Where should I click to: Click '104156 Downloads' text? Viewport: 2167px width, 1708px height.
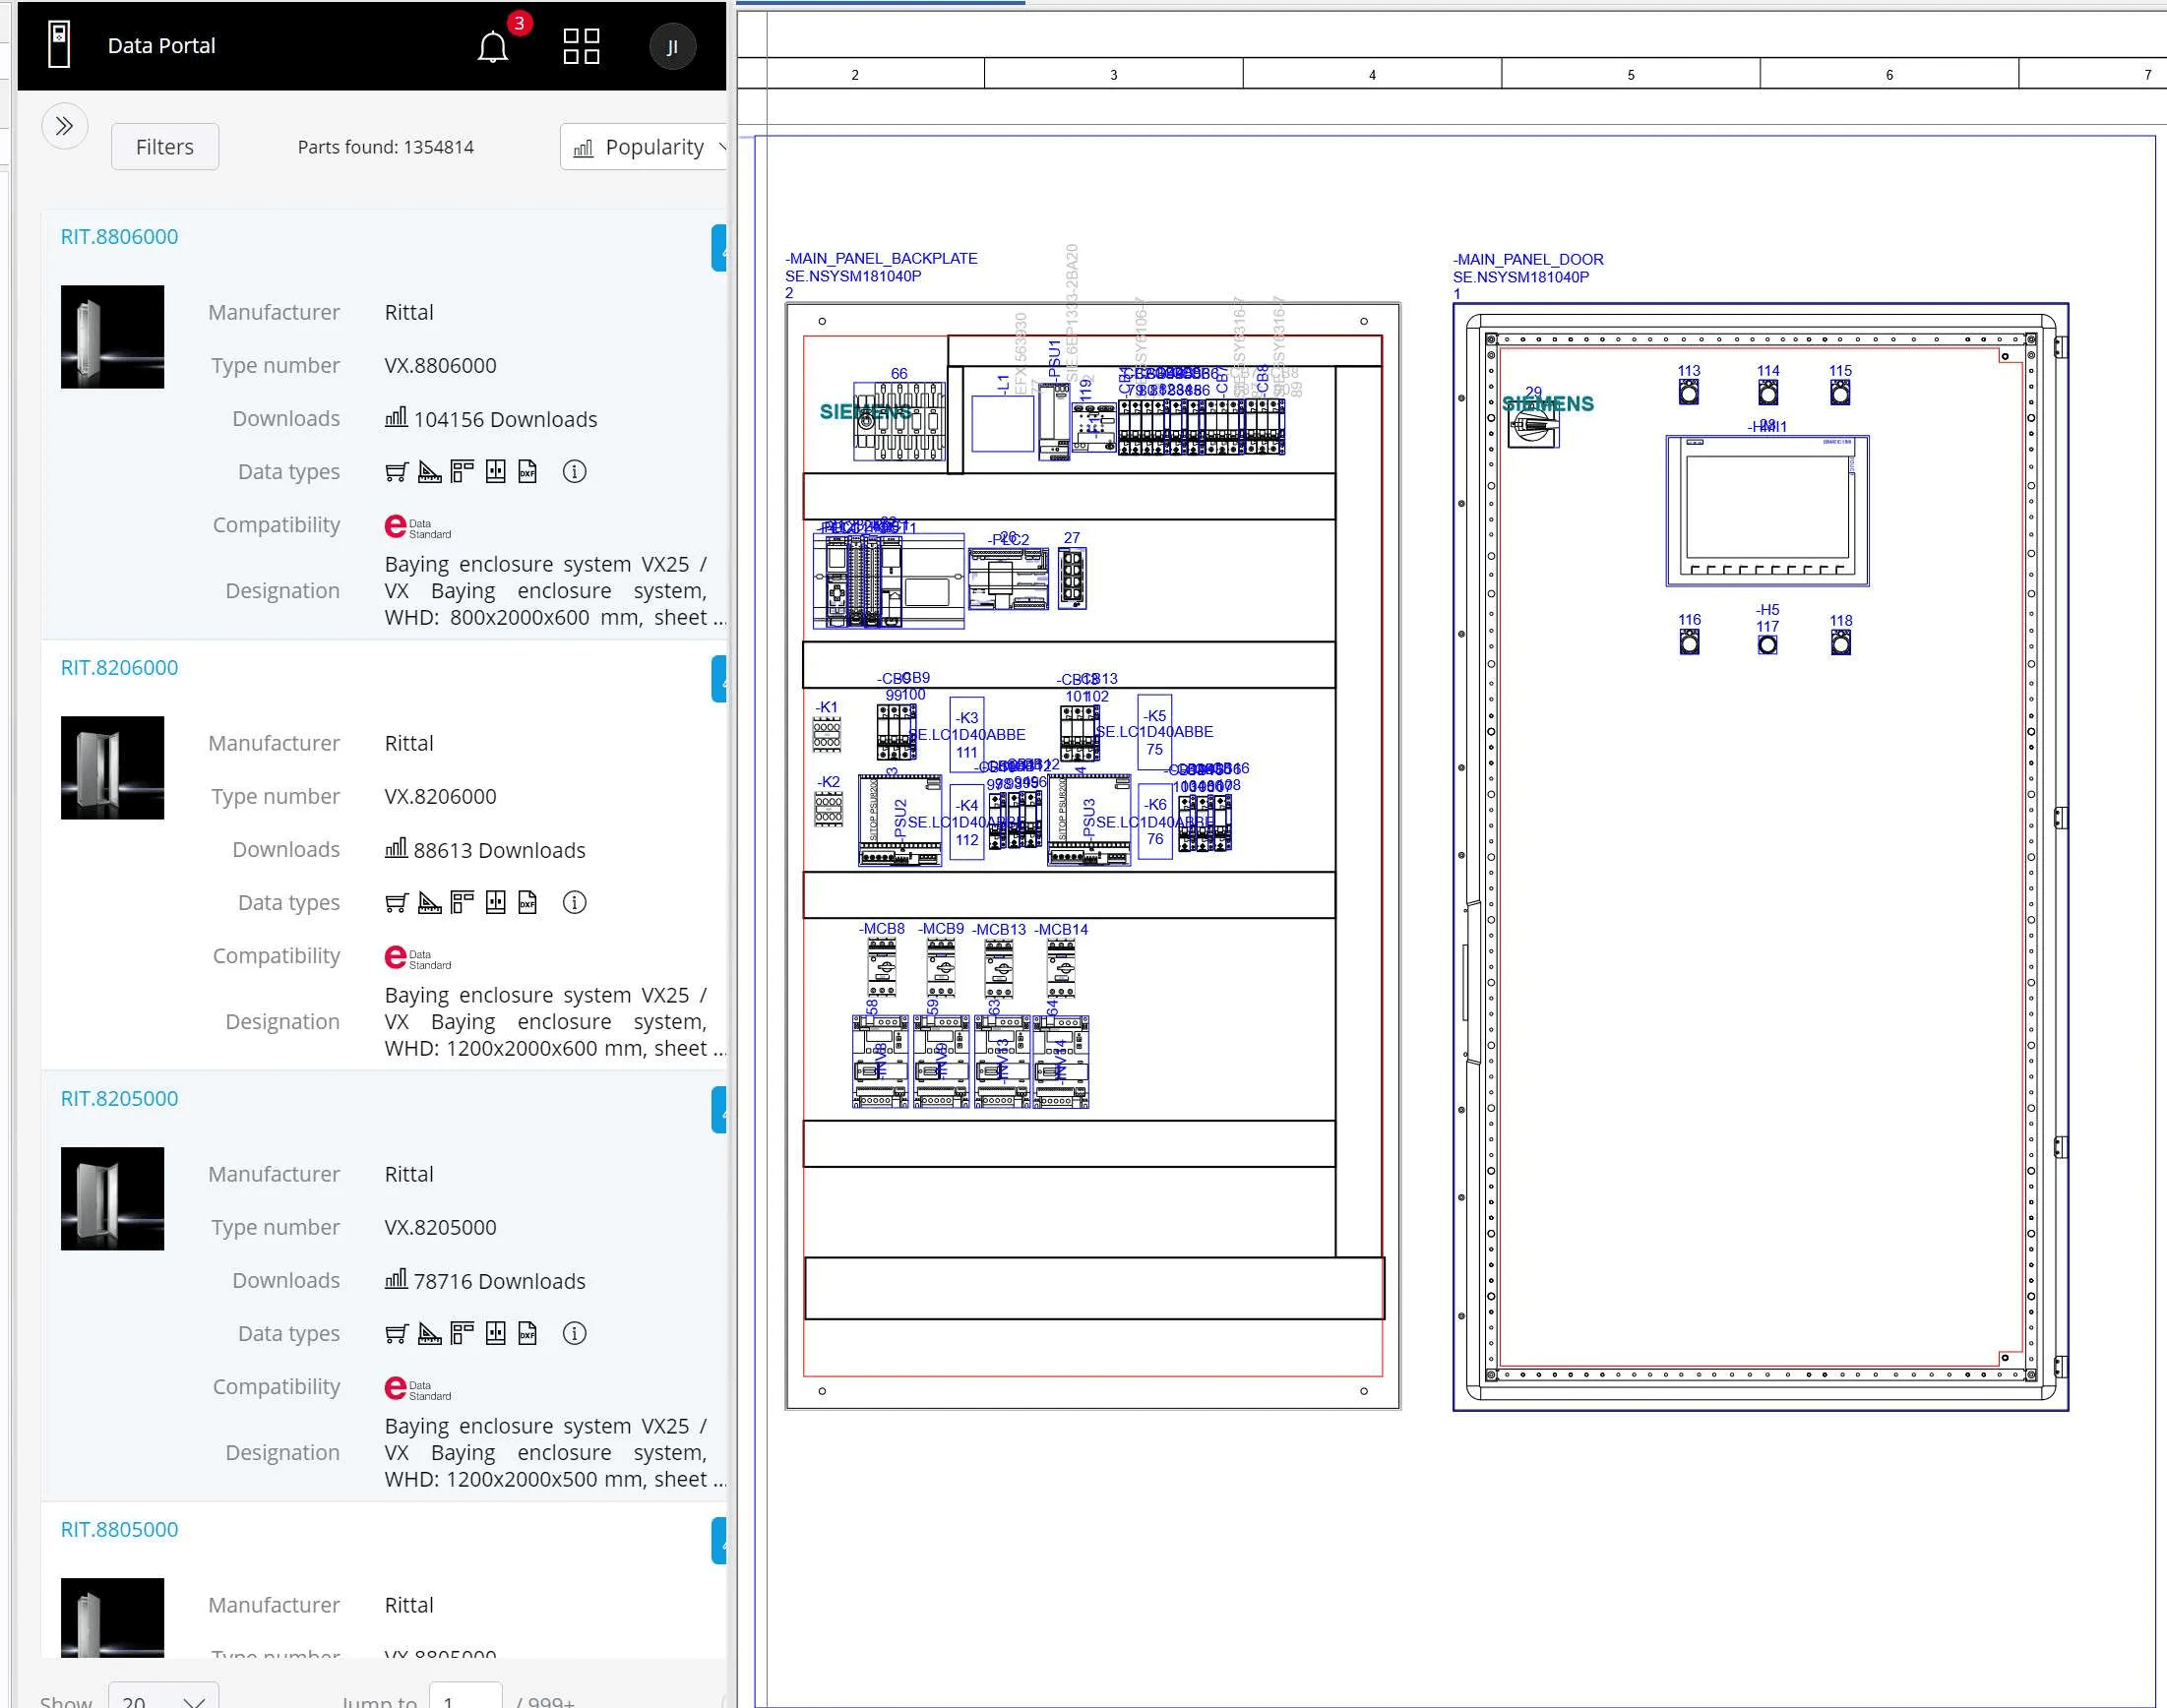(505, 420)
